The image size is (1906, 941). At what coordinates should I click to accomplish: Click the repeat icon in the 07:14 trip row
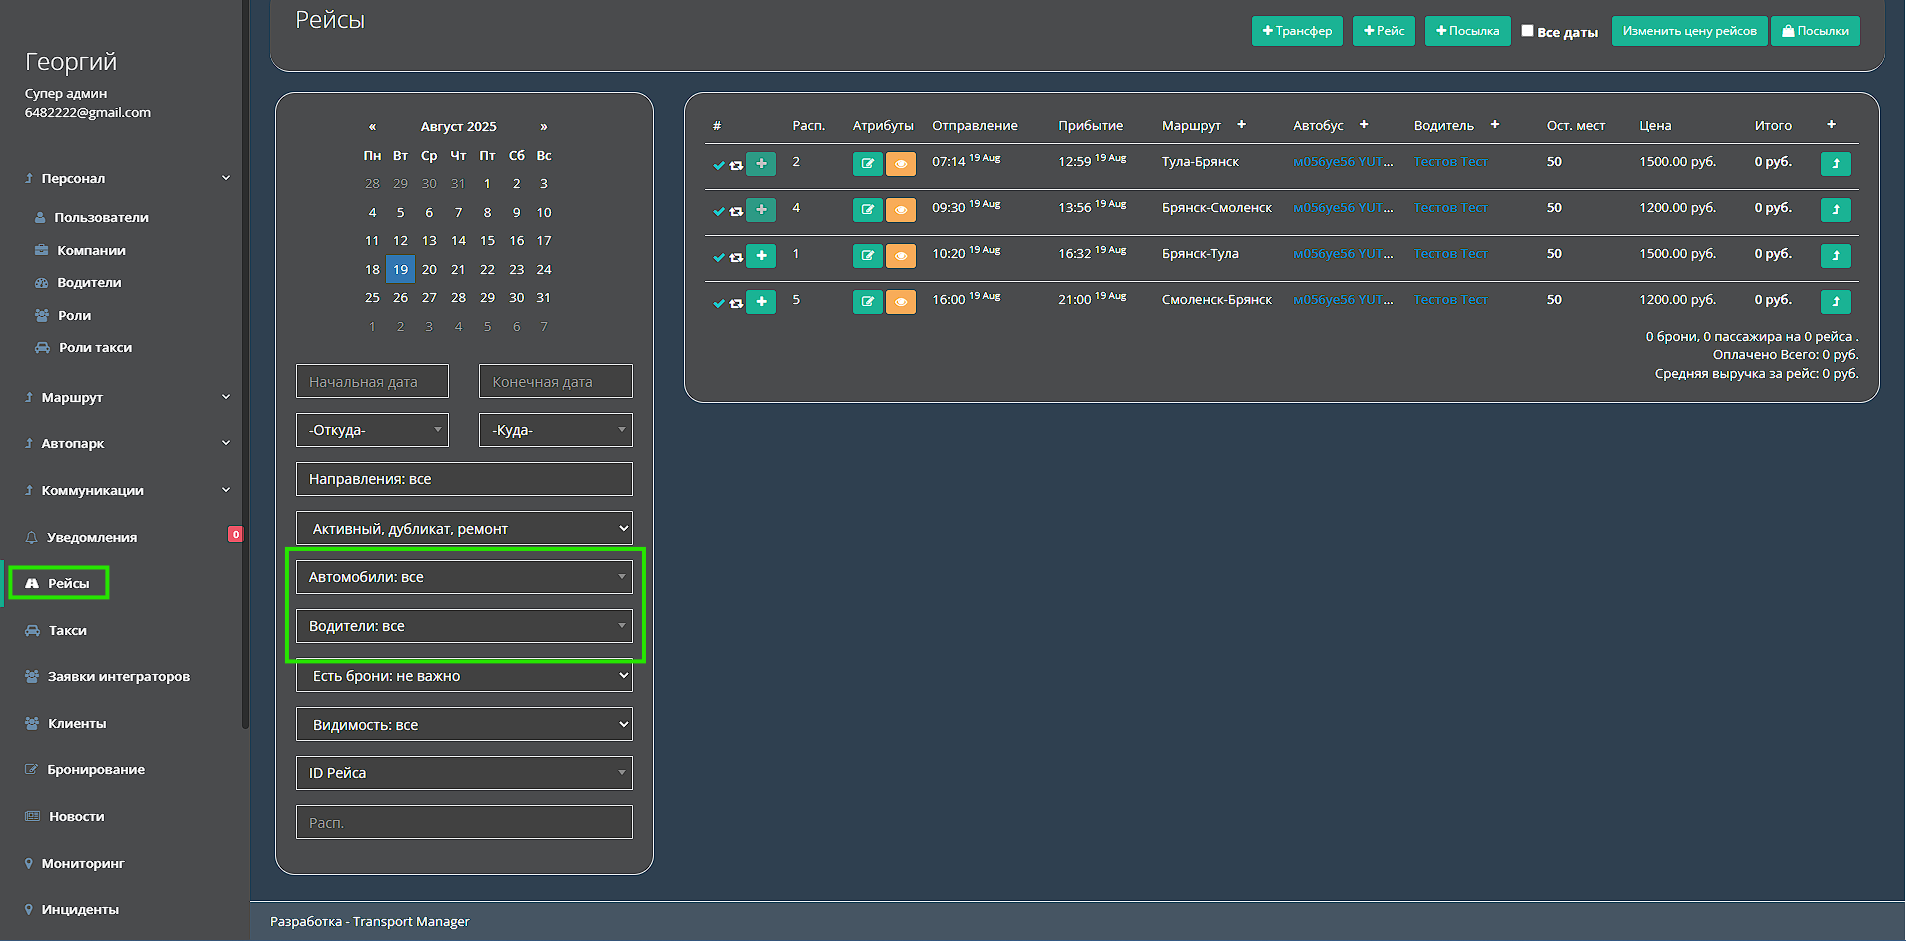(x=736, y=166)
